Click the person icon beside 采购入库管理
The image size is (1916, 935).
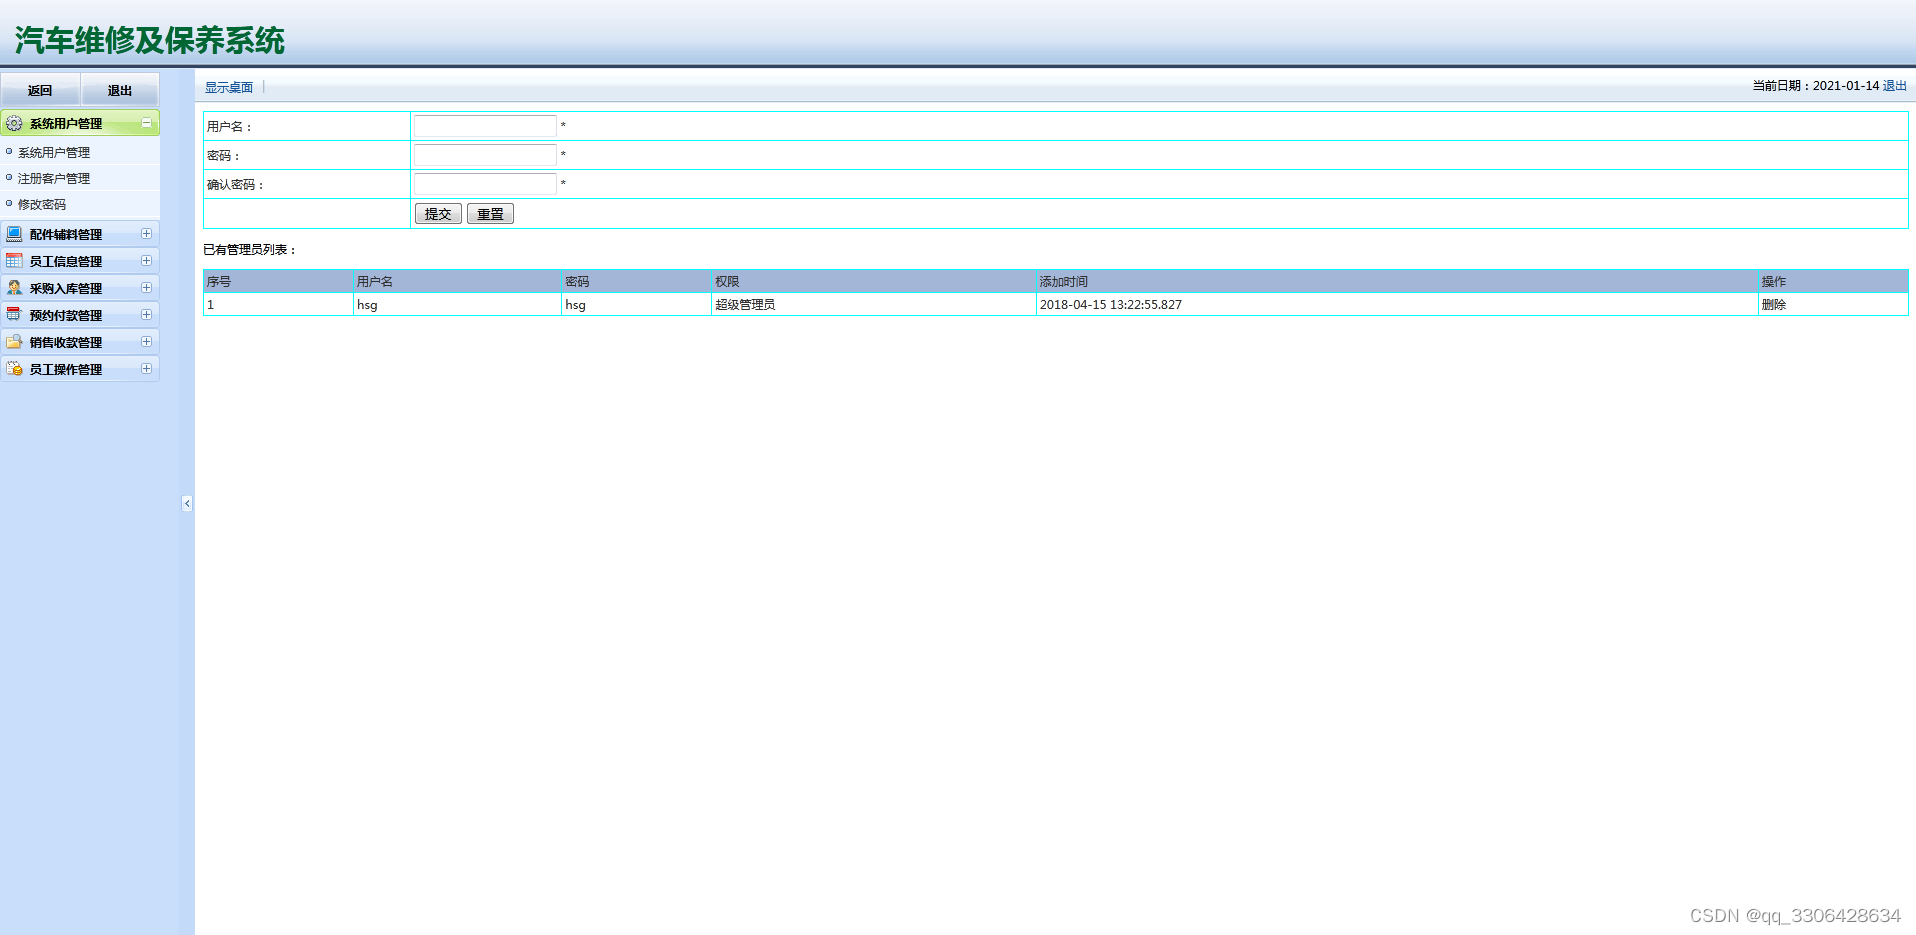14,288
